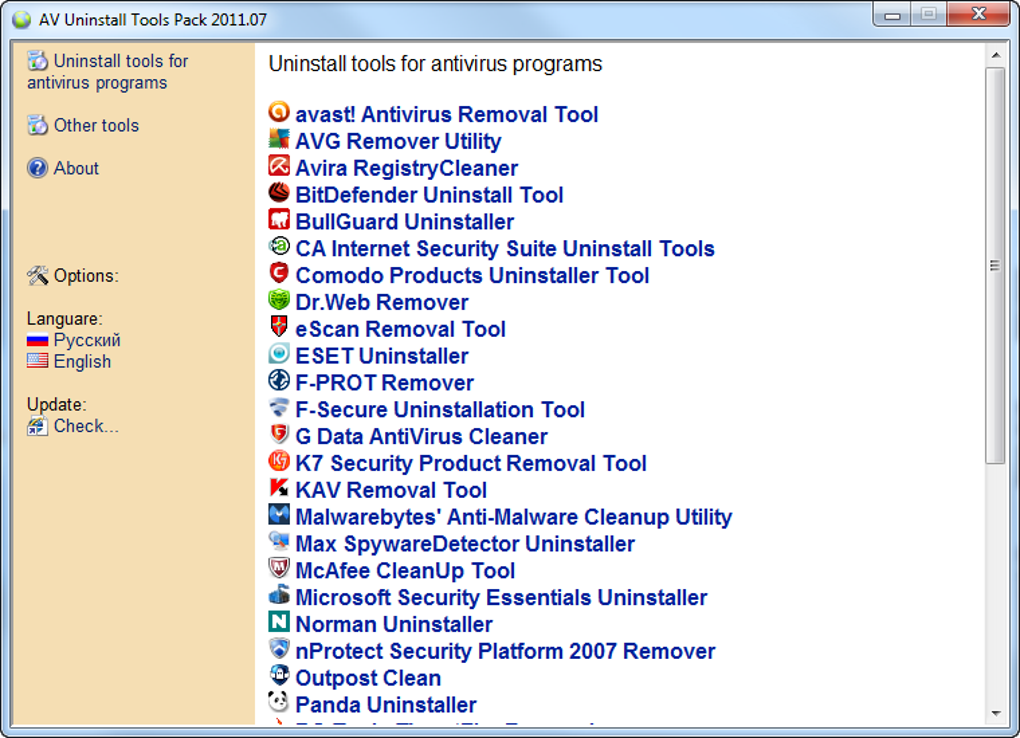Click the Avira red umbrella icon
Screen dimensions: 1020x738
coord(279,165)
